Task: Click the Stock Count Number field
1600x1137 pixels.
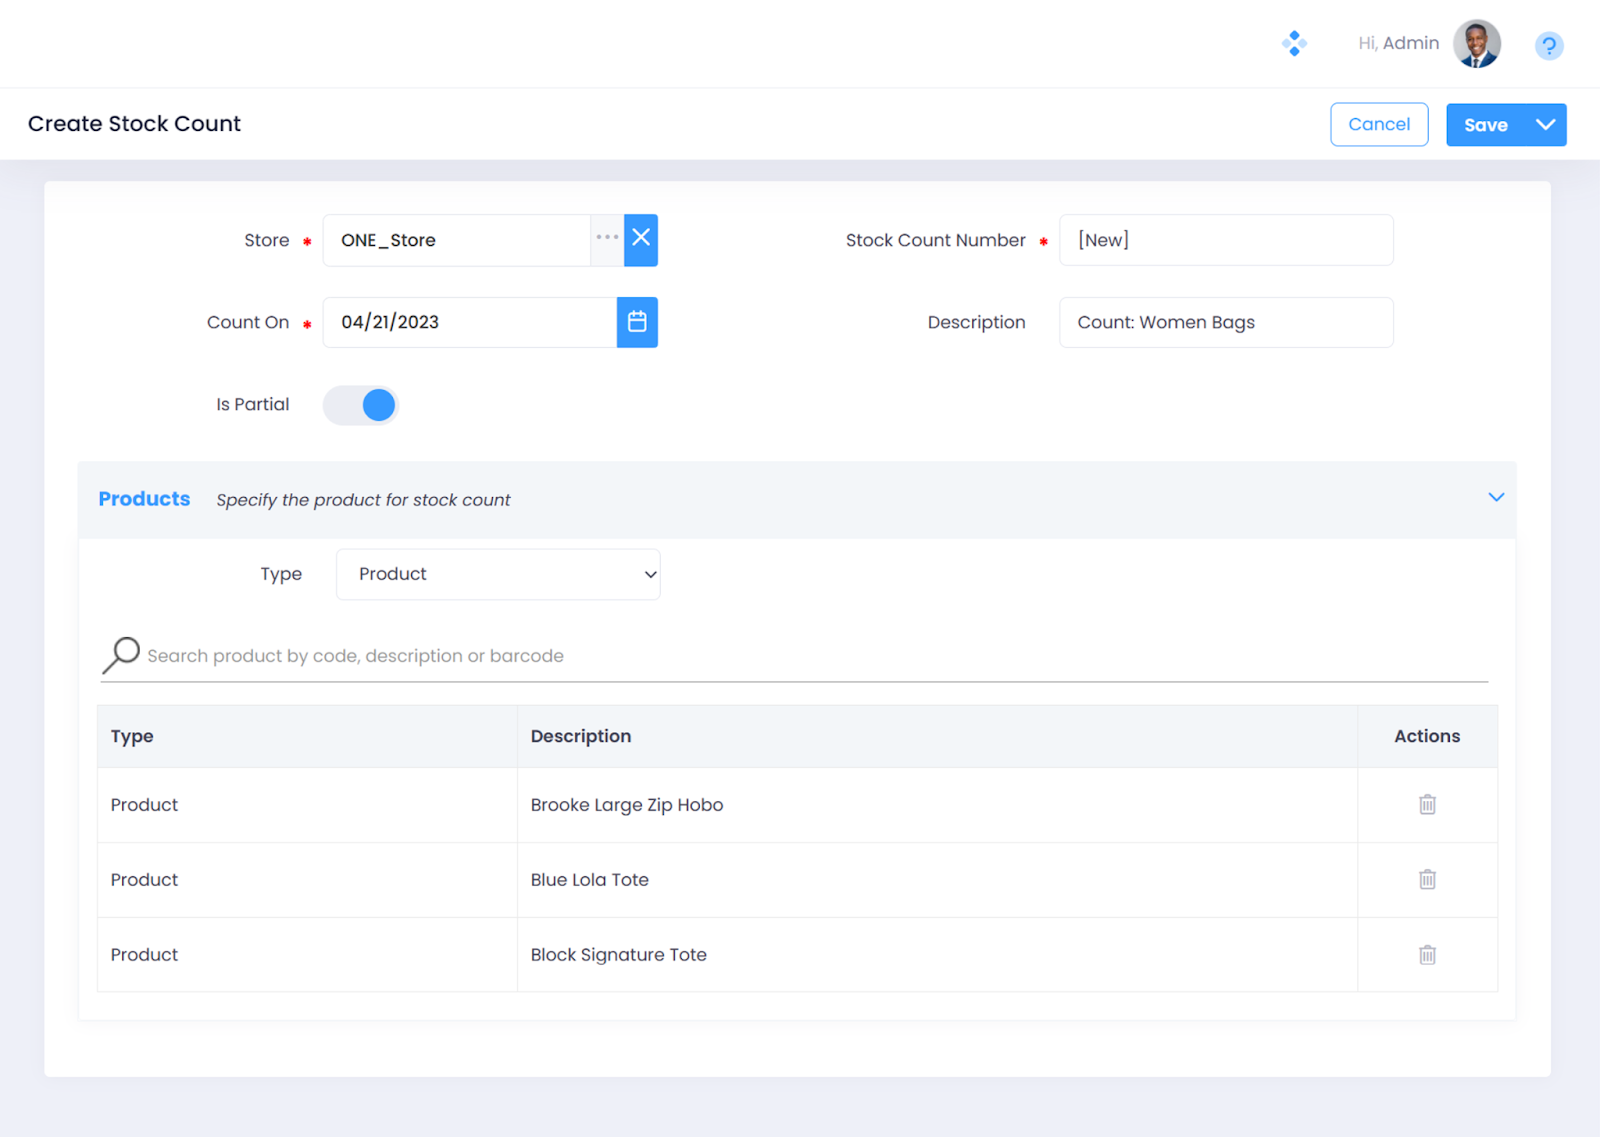Action: (x=1226, y=240)
